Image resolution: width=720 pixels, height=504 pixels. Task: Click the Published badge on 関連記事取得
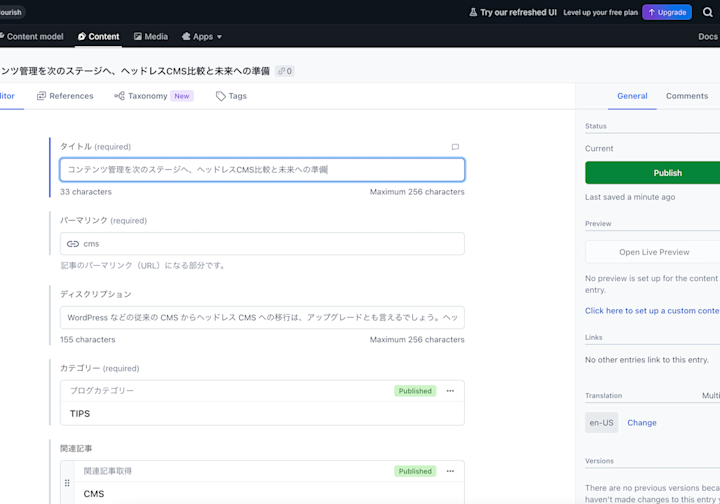415,471
